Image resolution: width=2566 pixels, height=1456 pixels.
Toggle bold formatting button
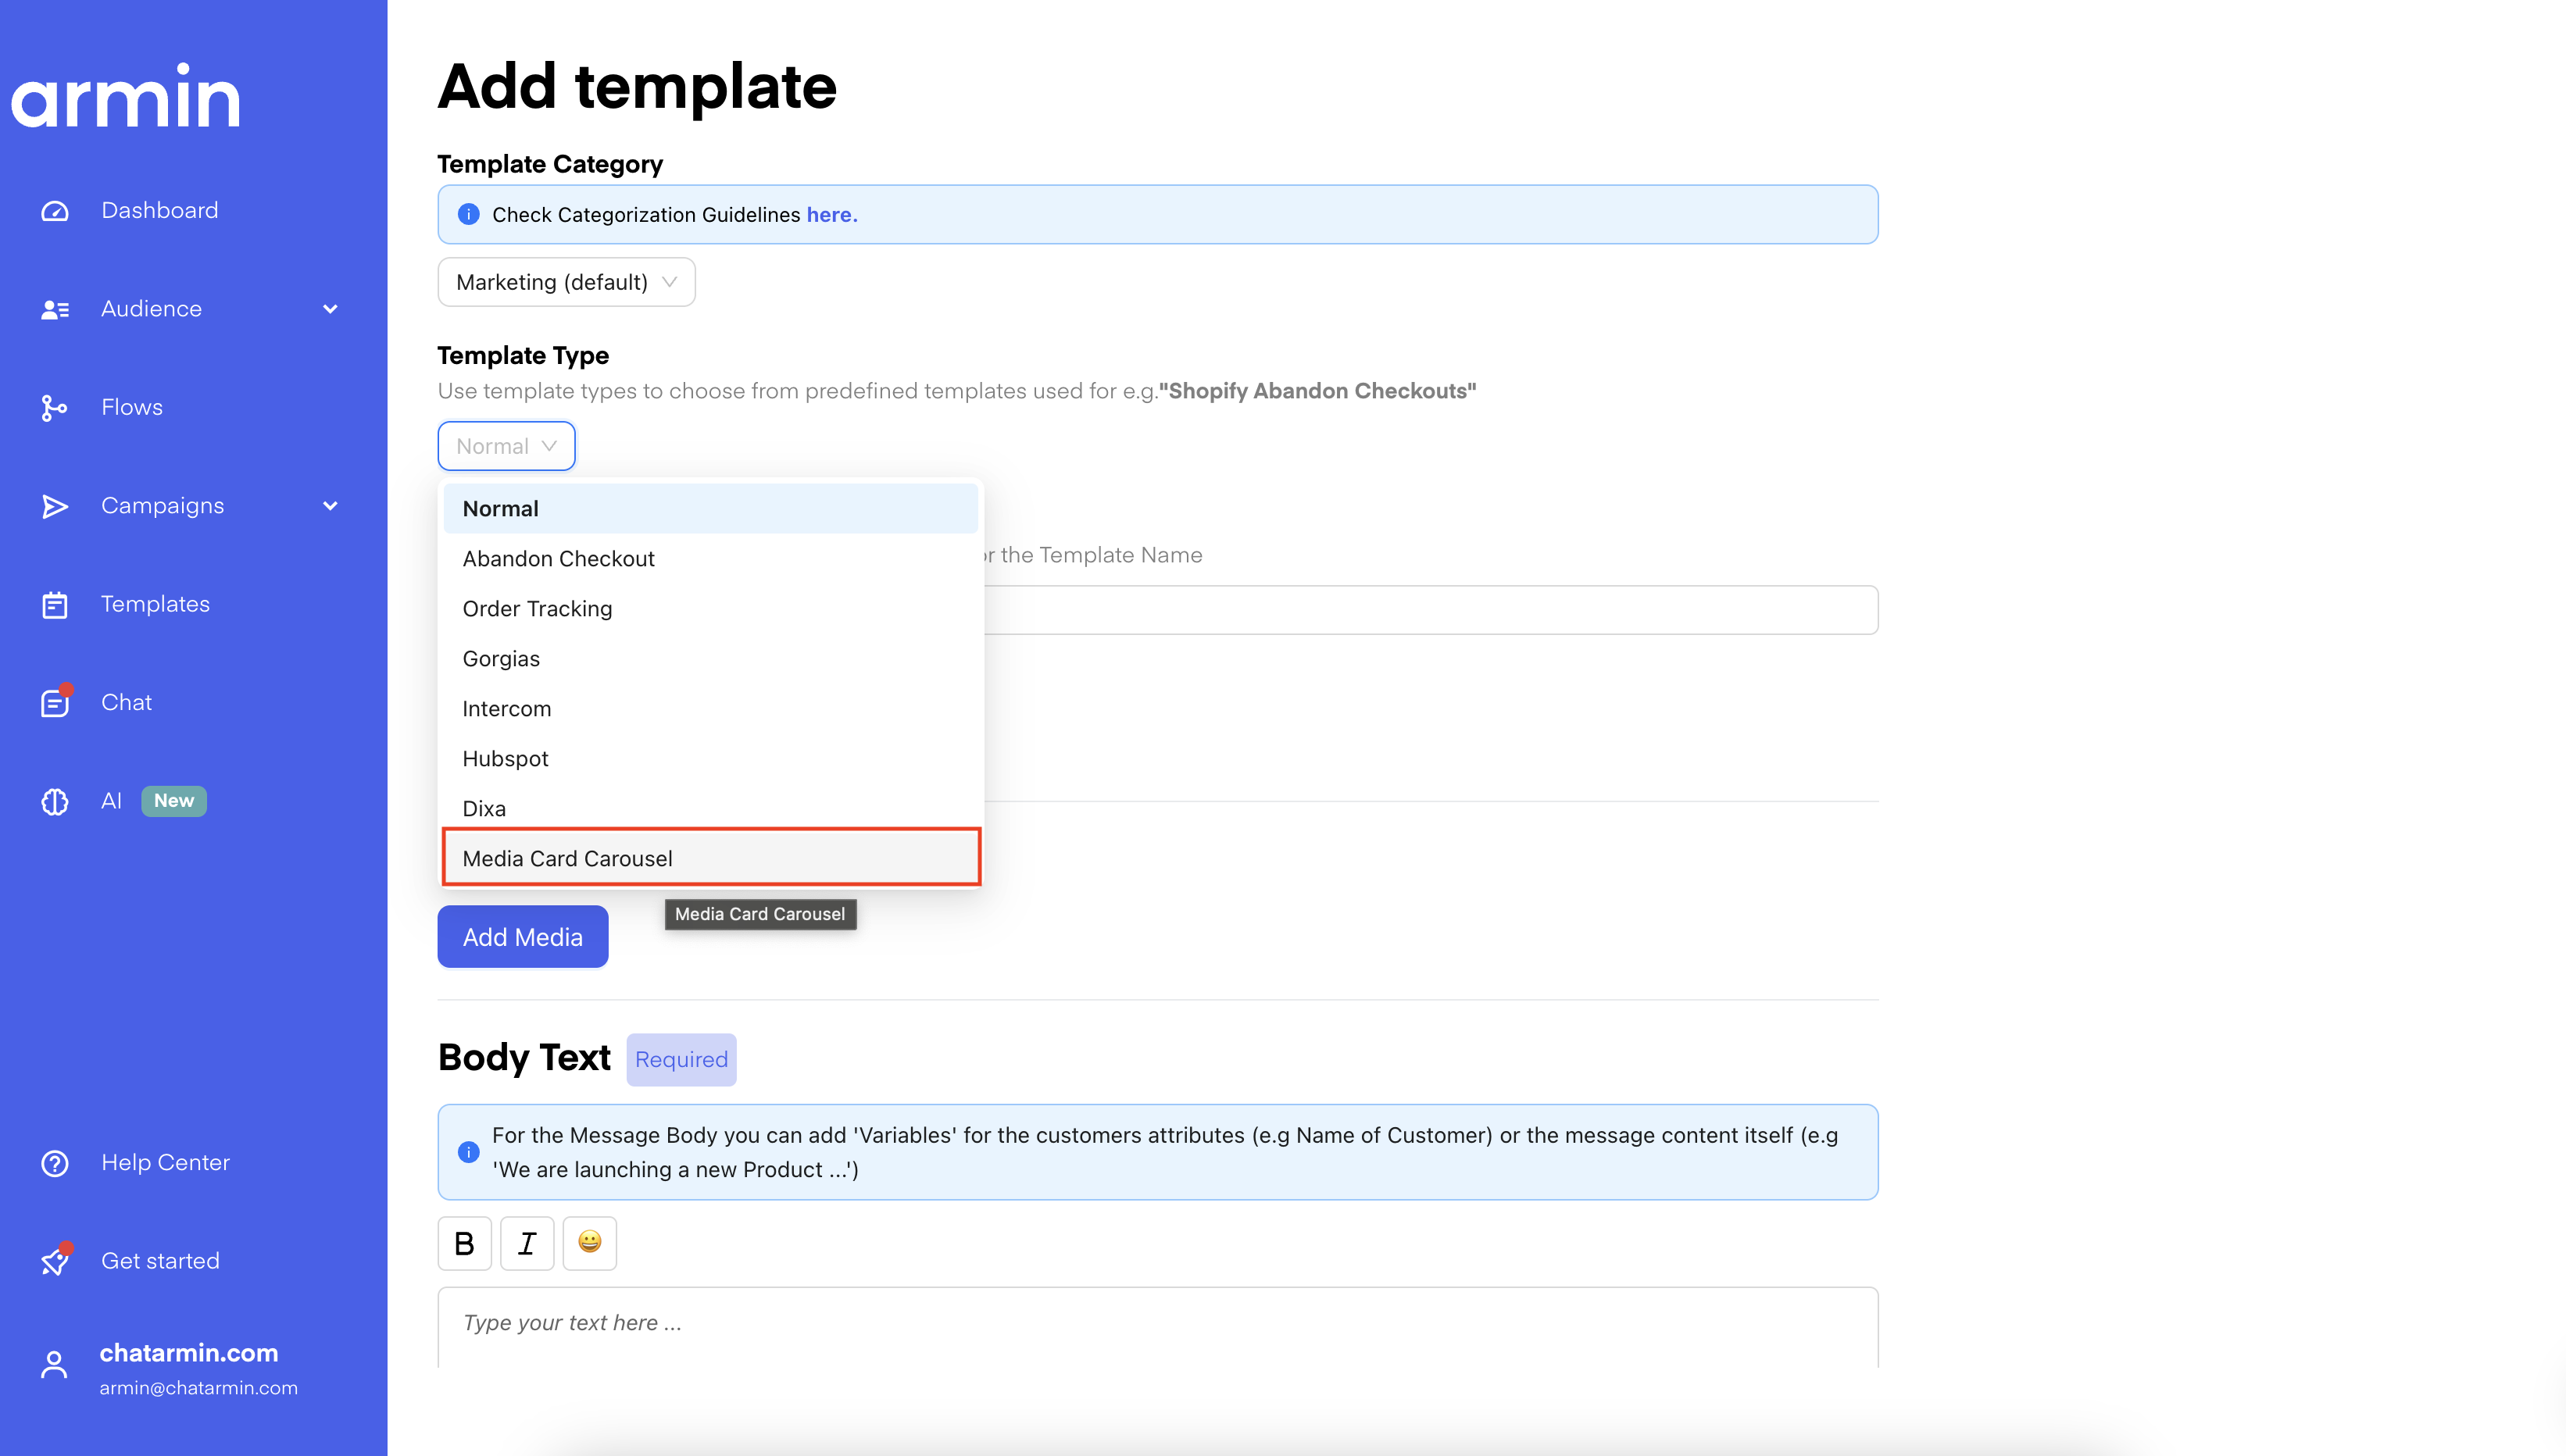tap(464, 1243)
